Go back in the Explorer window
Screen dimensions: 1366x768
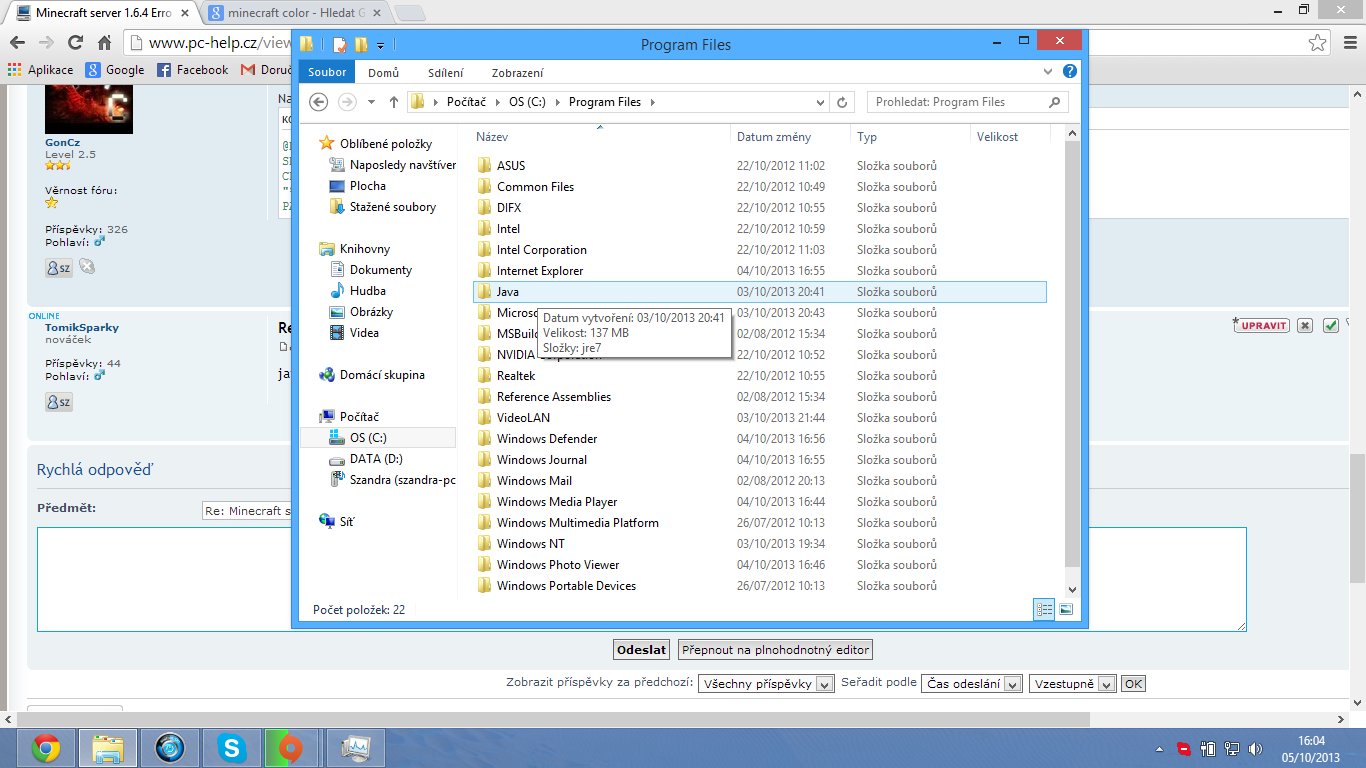319,102
